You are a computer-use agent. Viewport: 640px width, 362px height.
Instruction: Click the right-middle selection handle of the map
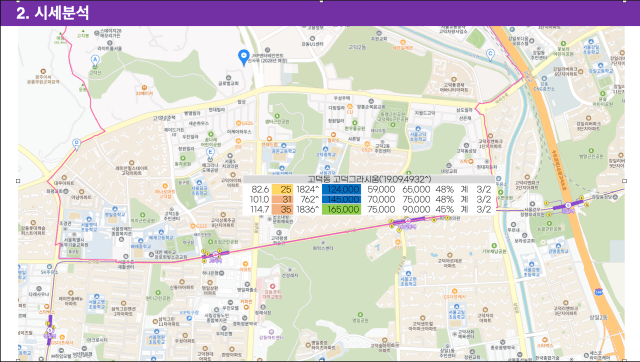624,181
